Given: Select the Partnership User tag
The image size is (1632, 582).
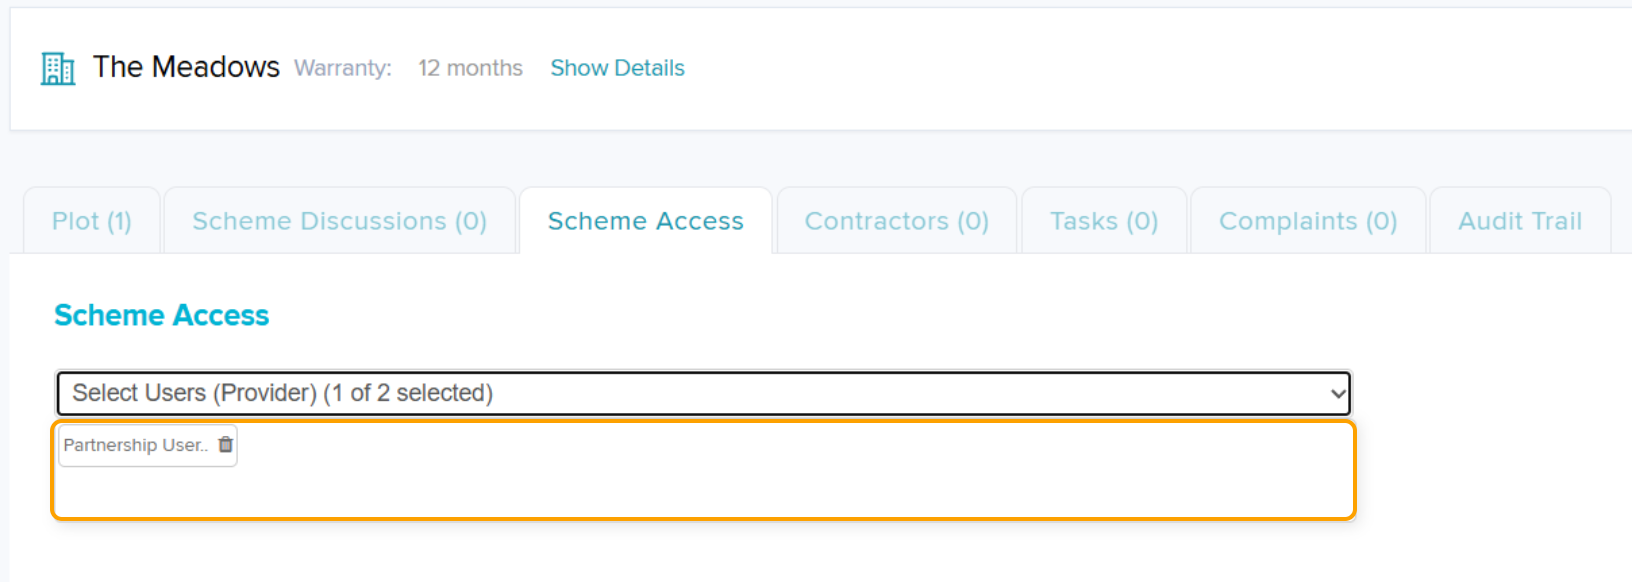Looking at the screenshot, I should pyautogui.click(x=136, y=445).
